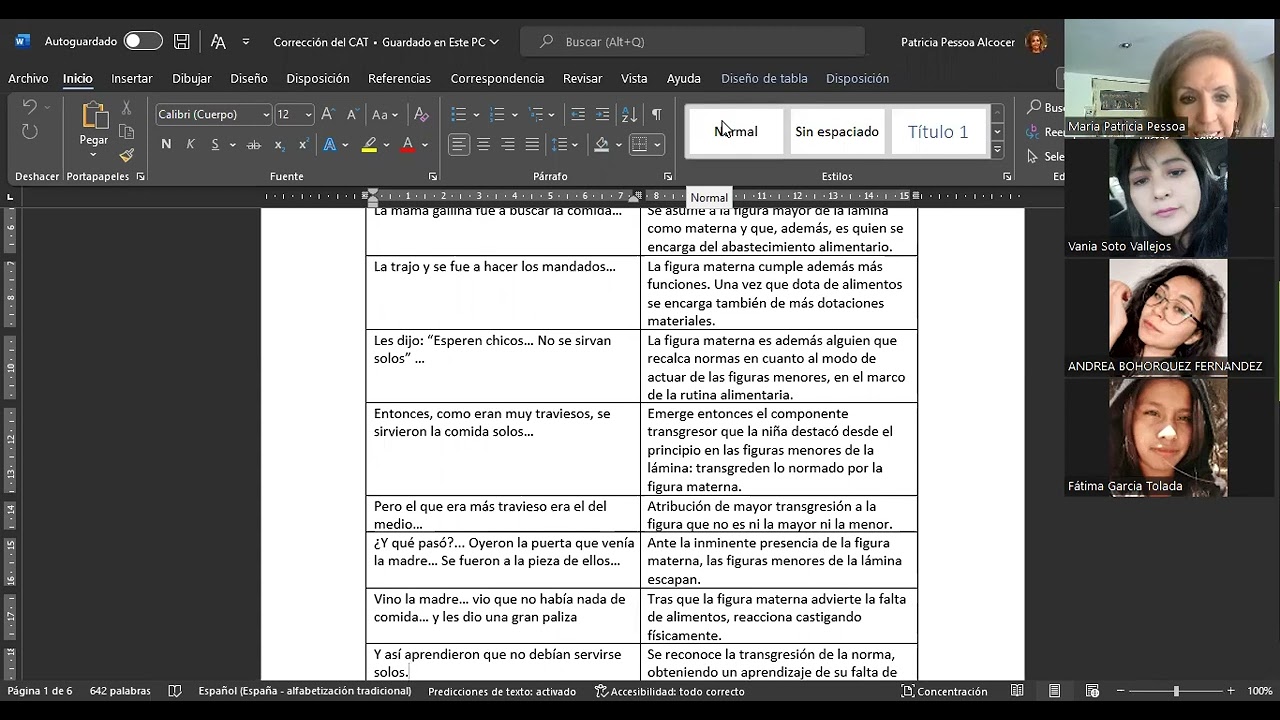Screen dimensions: 1280x720
Task: Click the text effects (A) icon
Action: pyautogui.click(x=329, y=145)
